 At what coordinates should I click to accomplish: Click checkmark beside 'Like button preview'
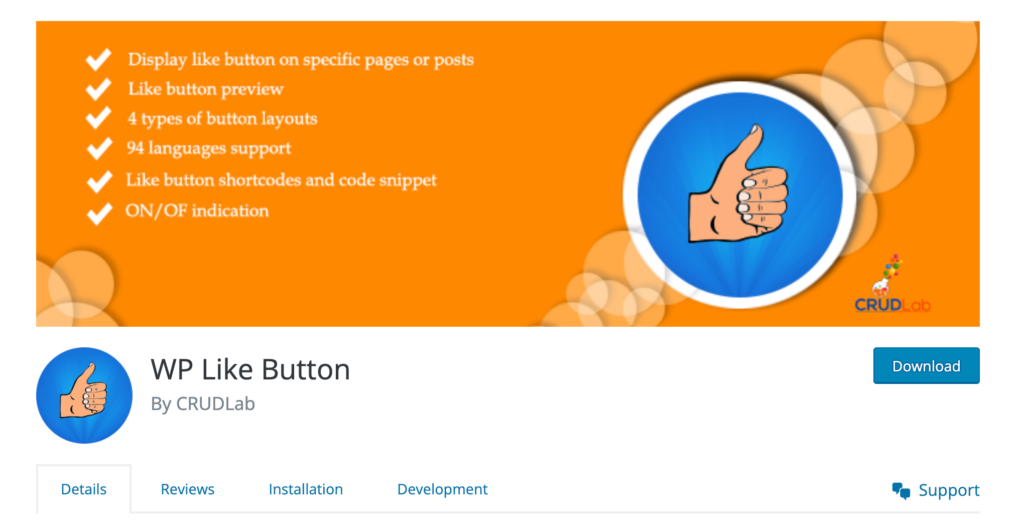click(99, 89)
